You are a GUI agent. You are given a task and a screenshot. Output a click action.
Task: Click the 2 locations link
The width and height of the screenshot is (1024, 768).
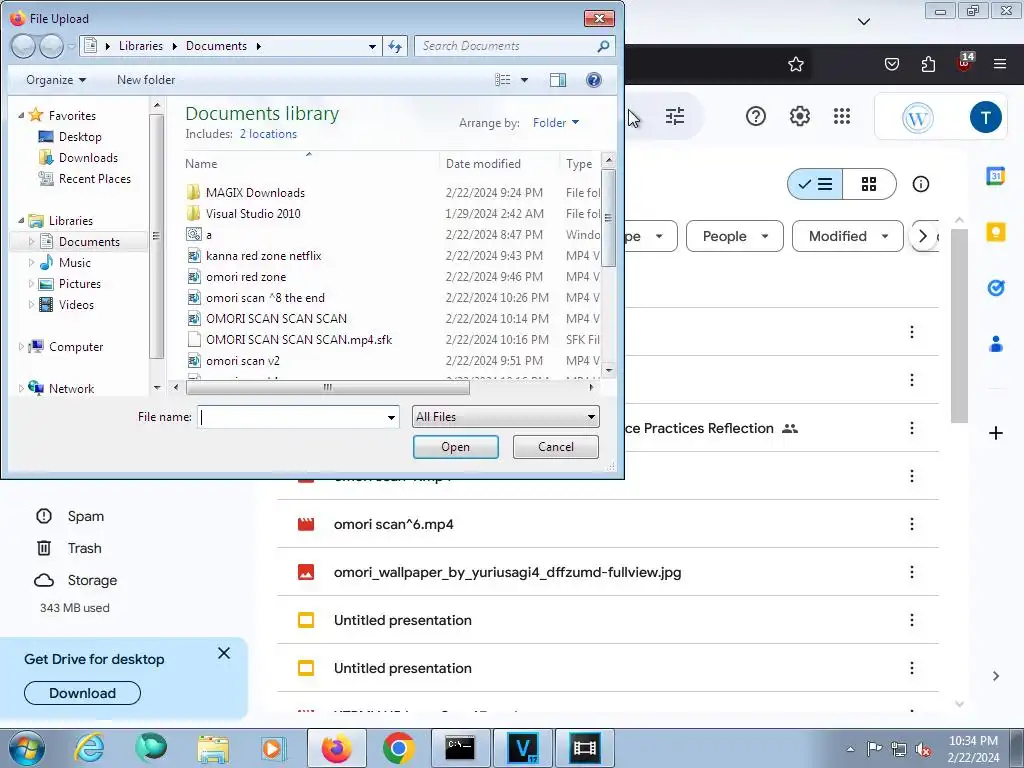click(268, 134)
